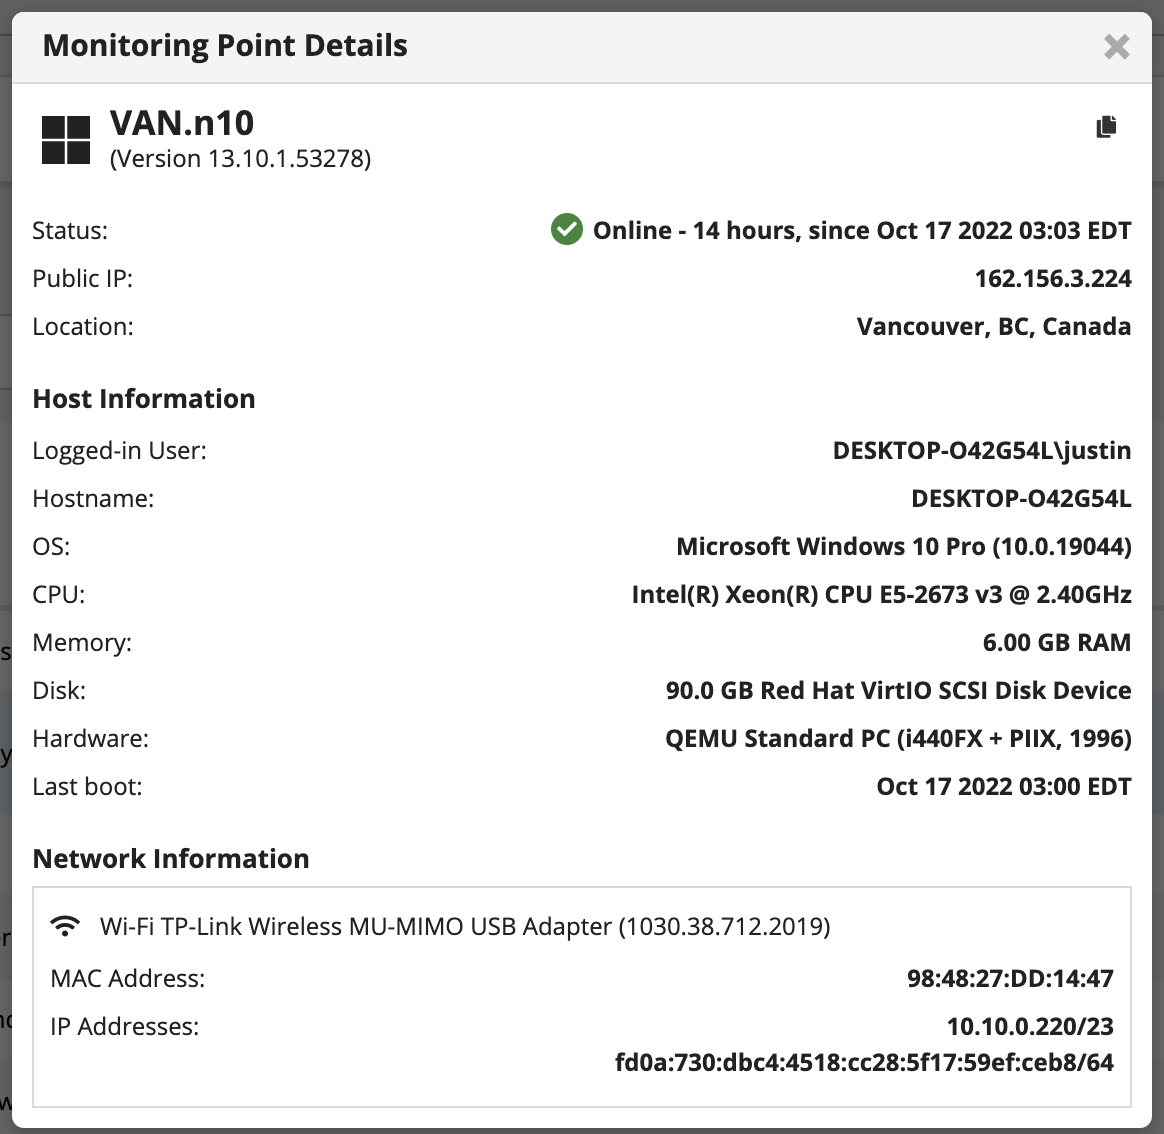Click the wireless signal icon in Network Information
This screenshot has width=1164, height=1134.
pyautogui.click(x=65, y=925)
